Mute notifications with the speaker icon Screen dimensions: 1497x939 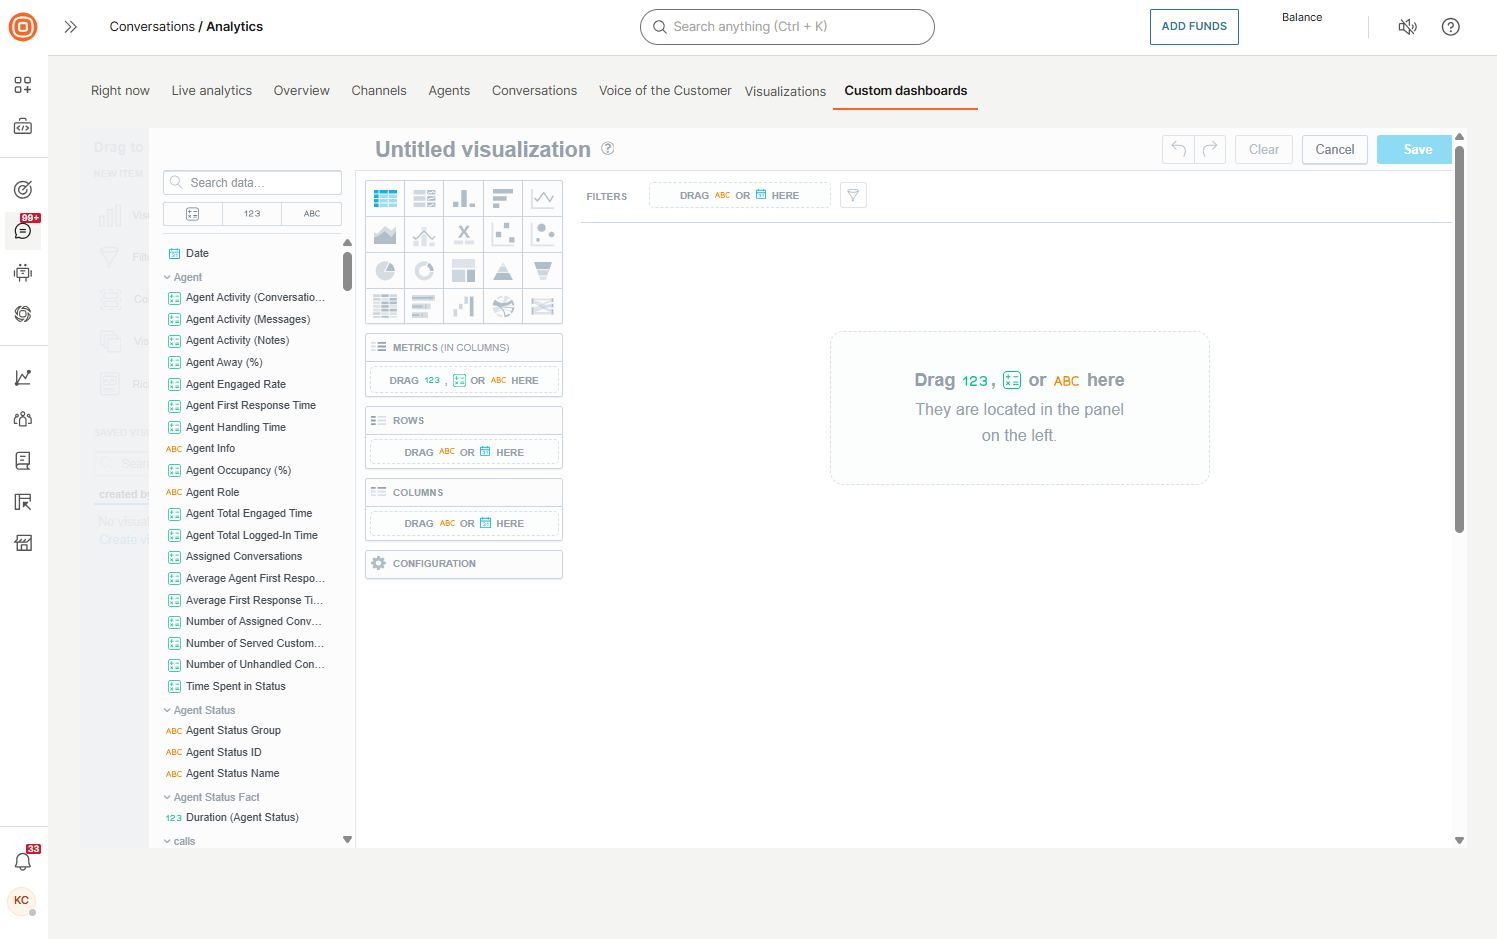click(1407, 27)
